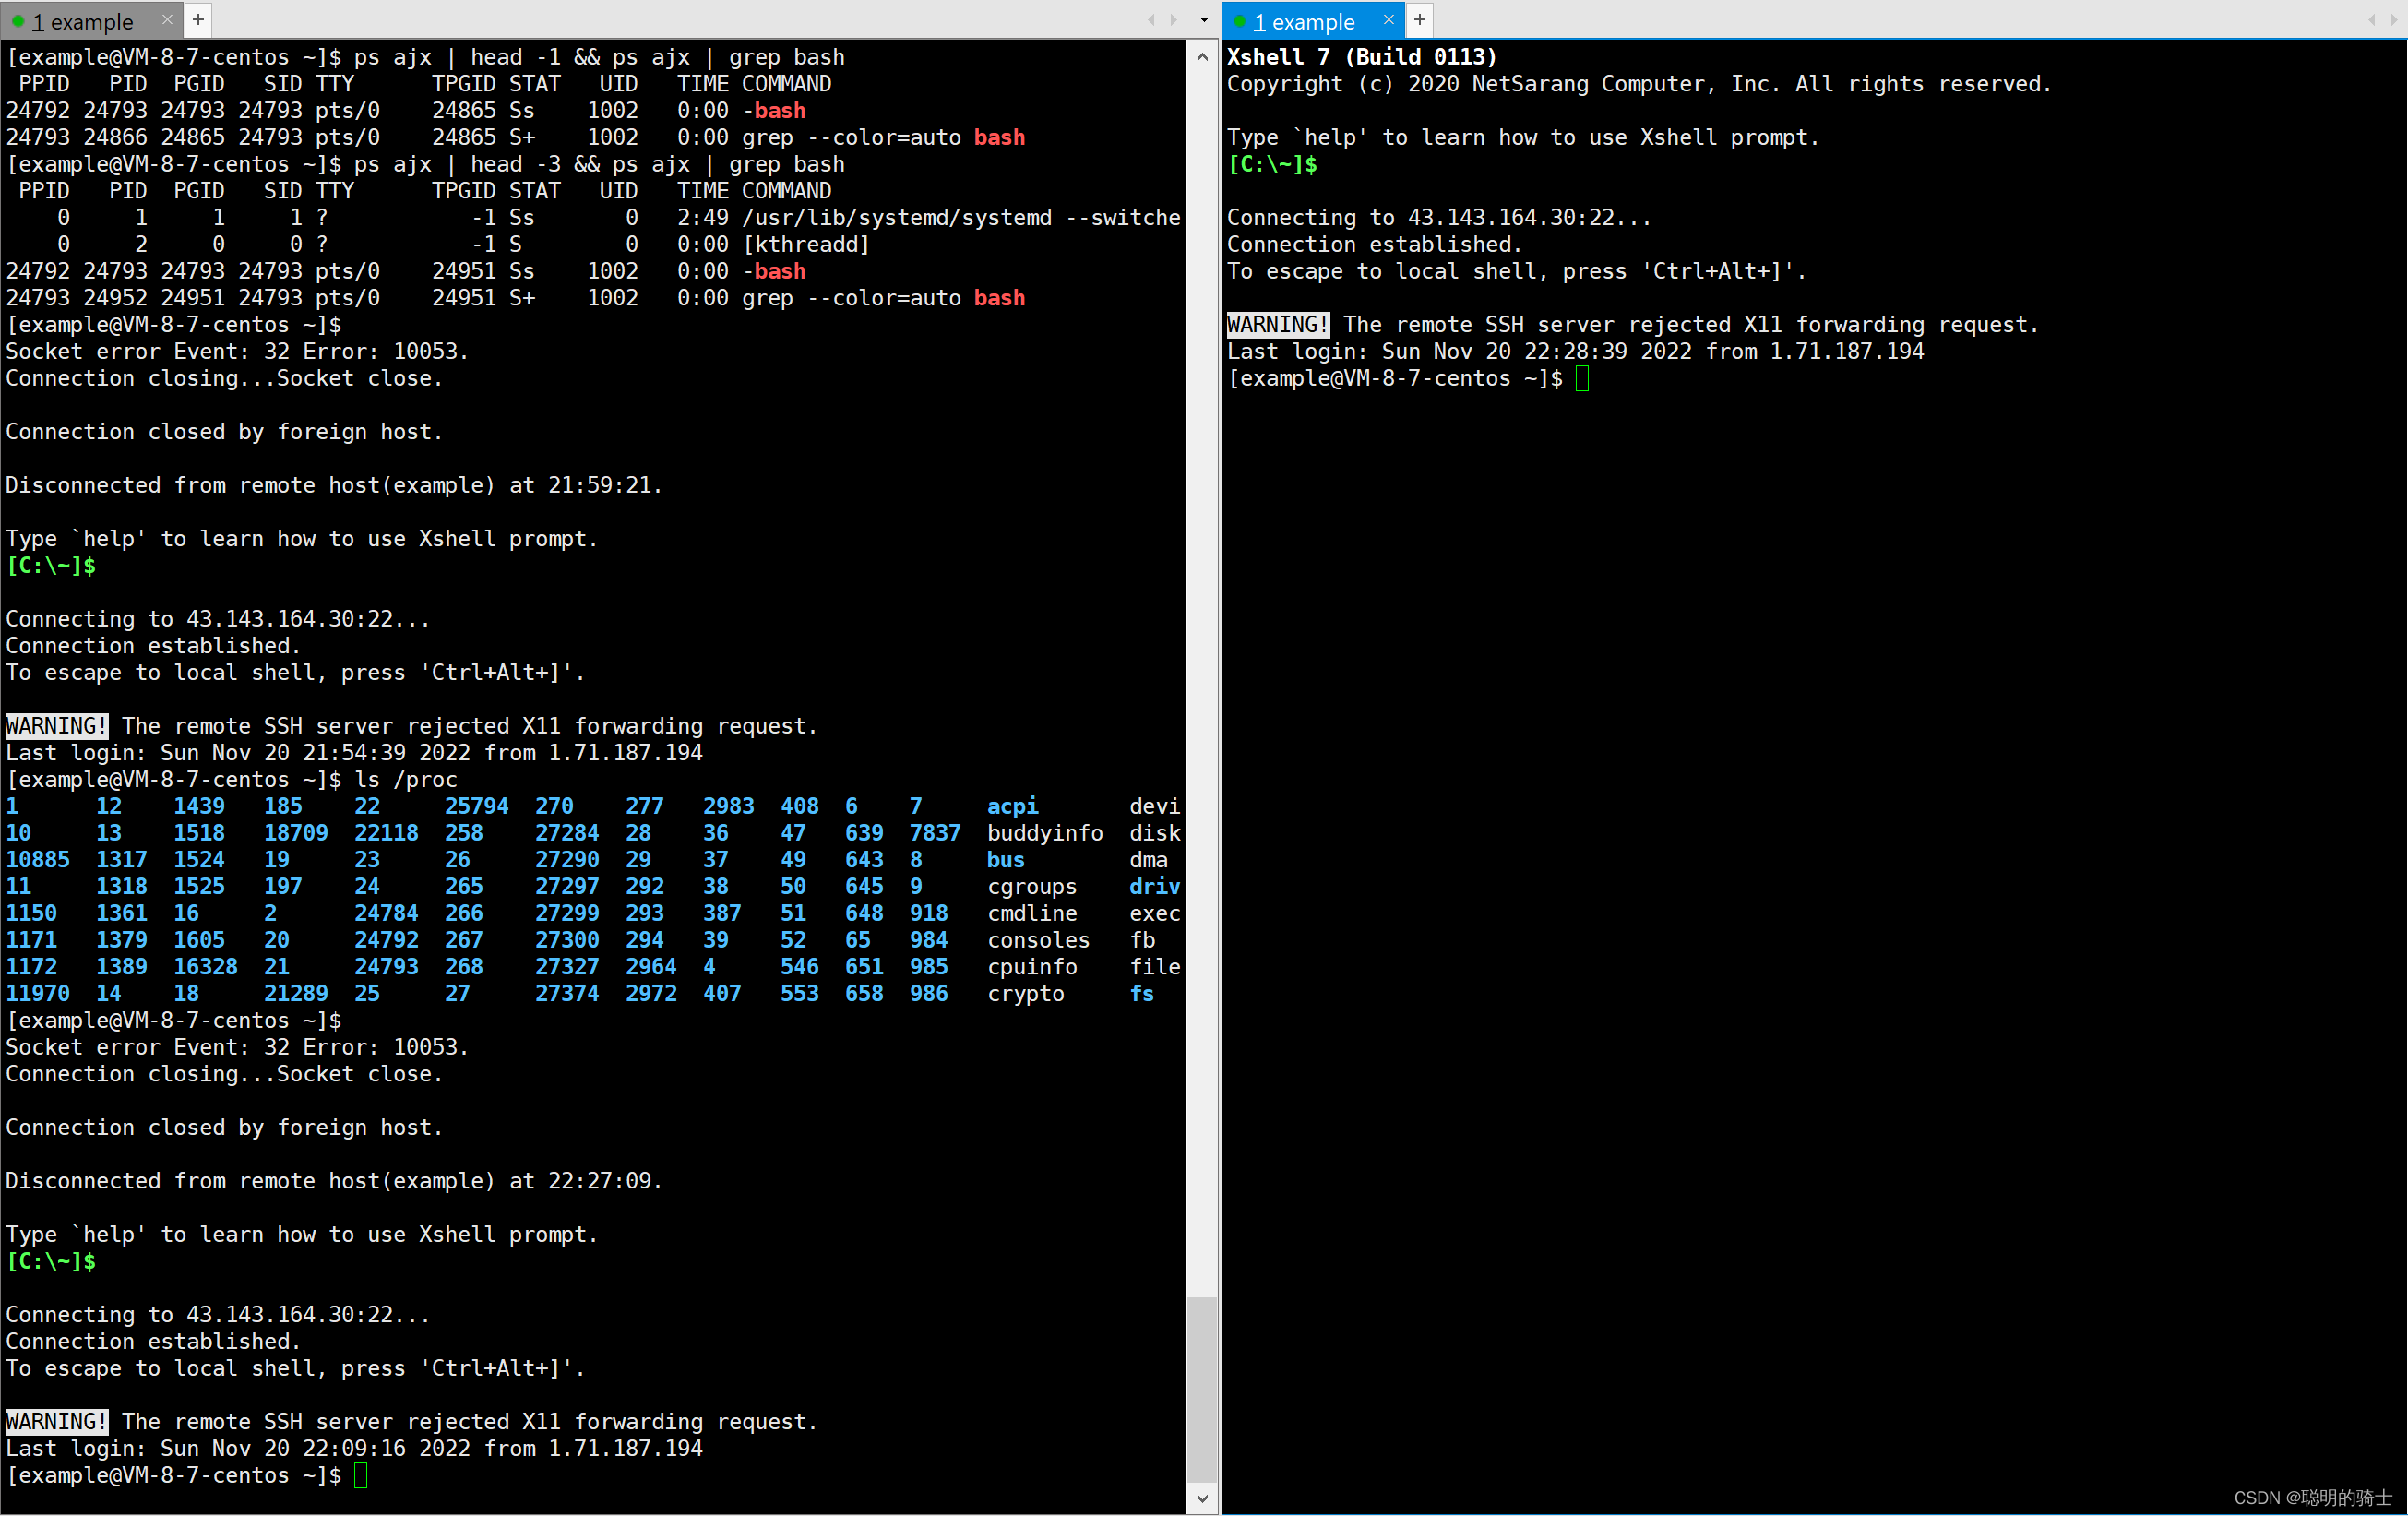Click the left tab navigation arrow in right pane
2408x1516 pixels.
point(2374,19)
